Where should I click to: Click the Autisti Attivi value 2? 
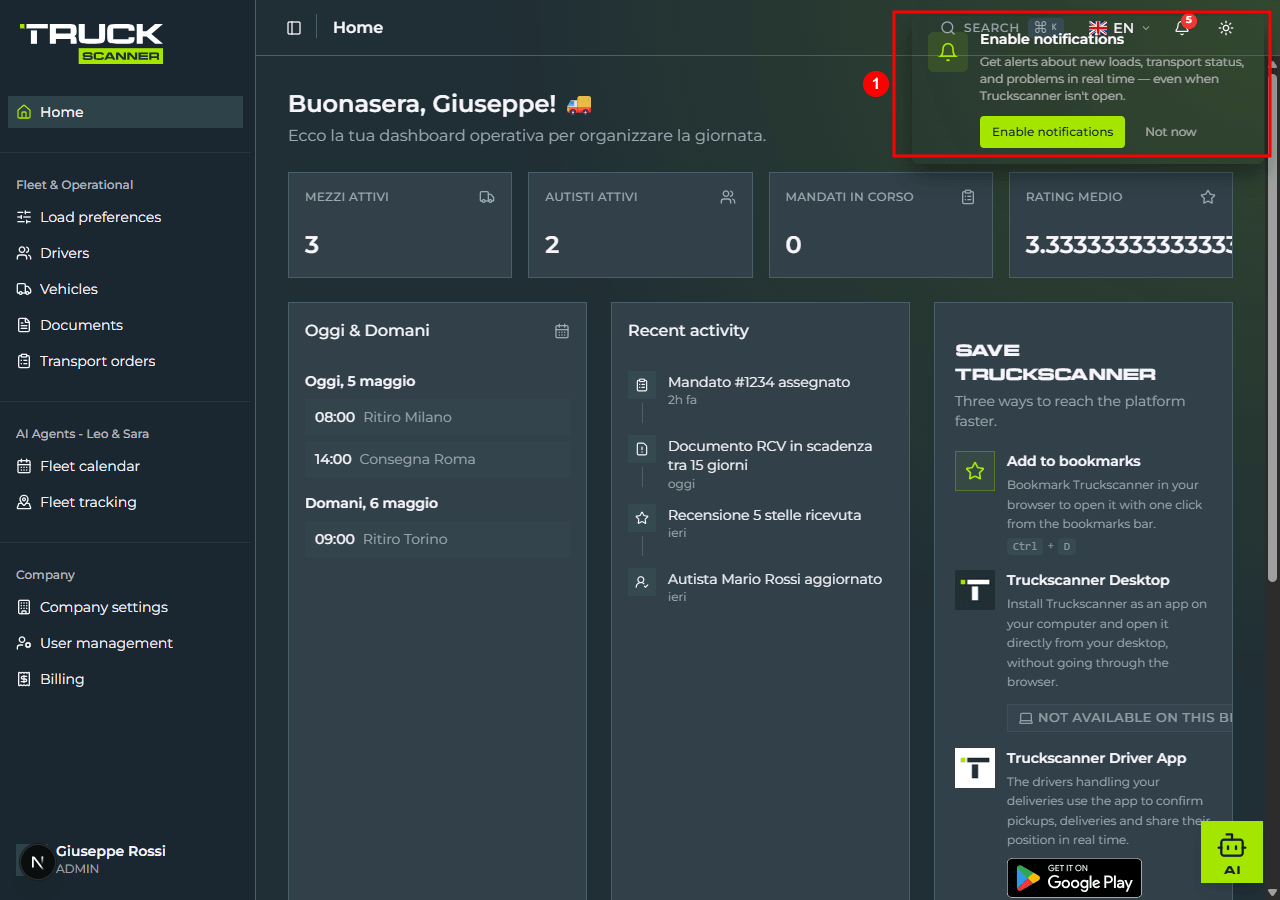point(552,245)
